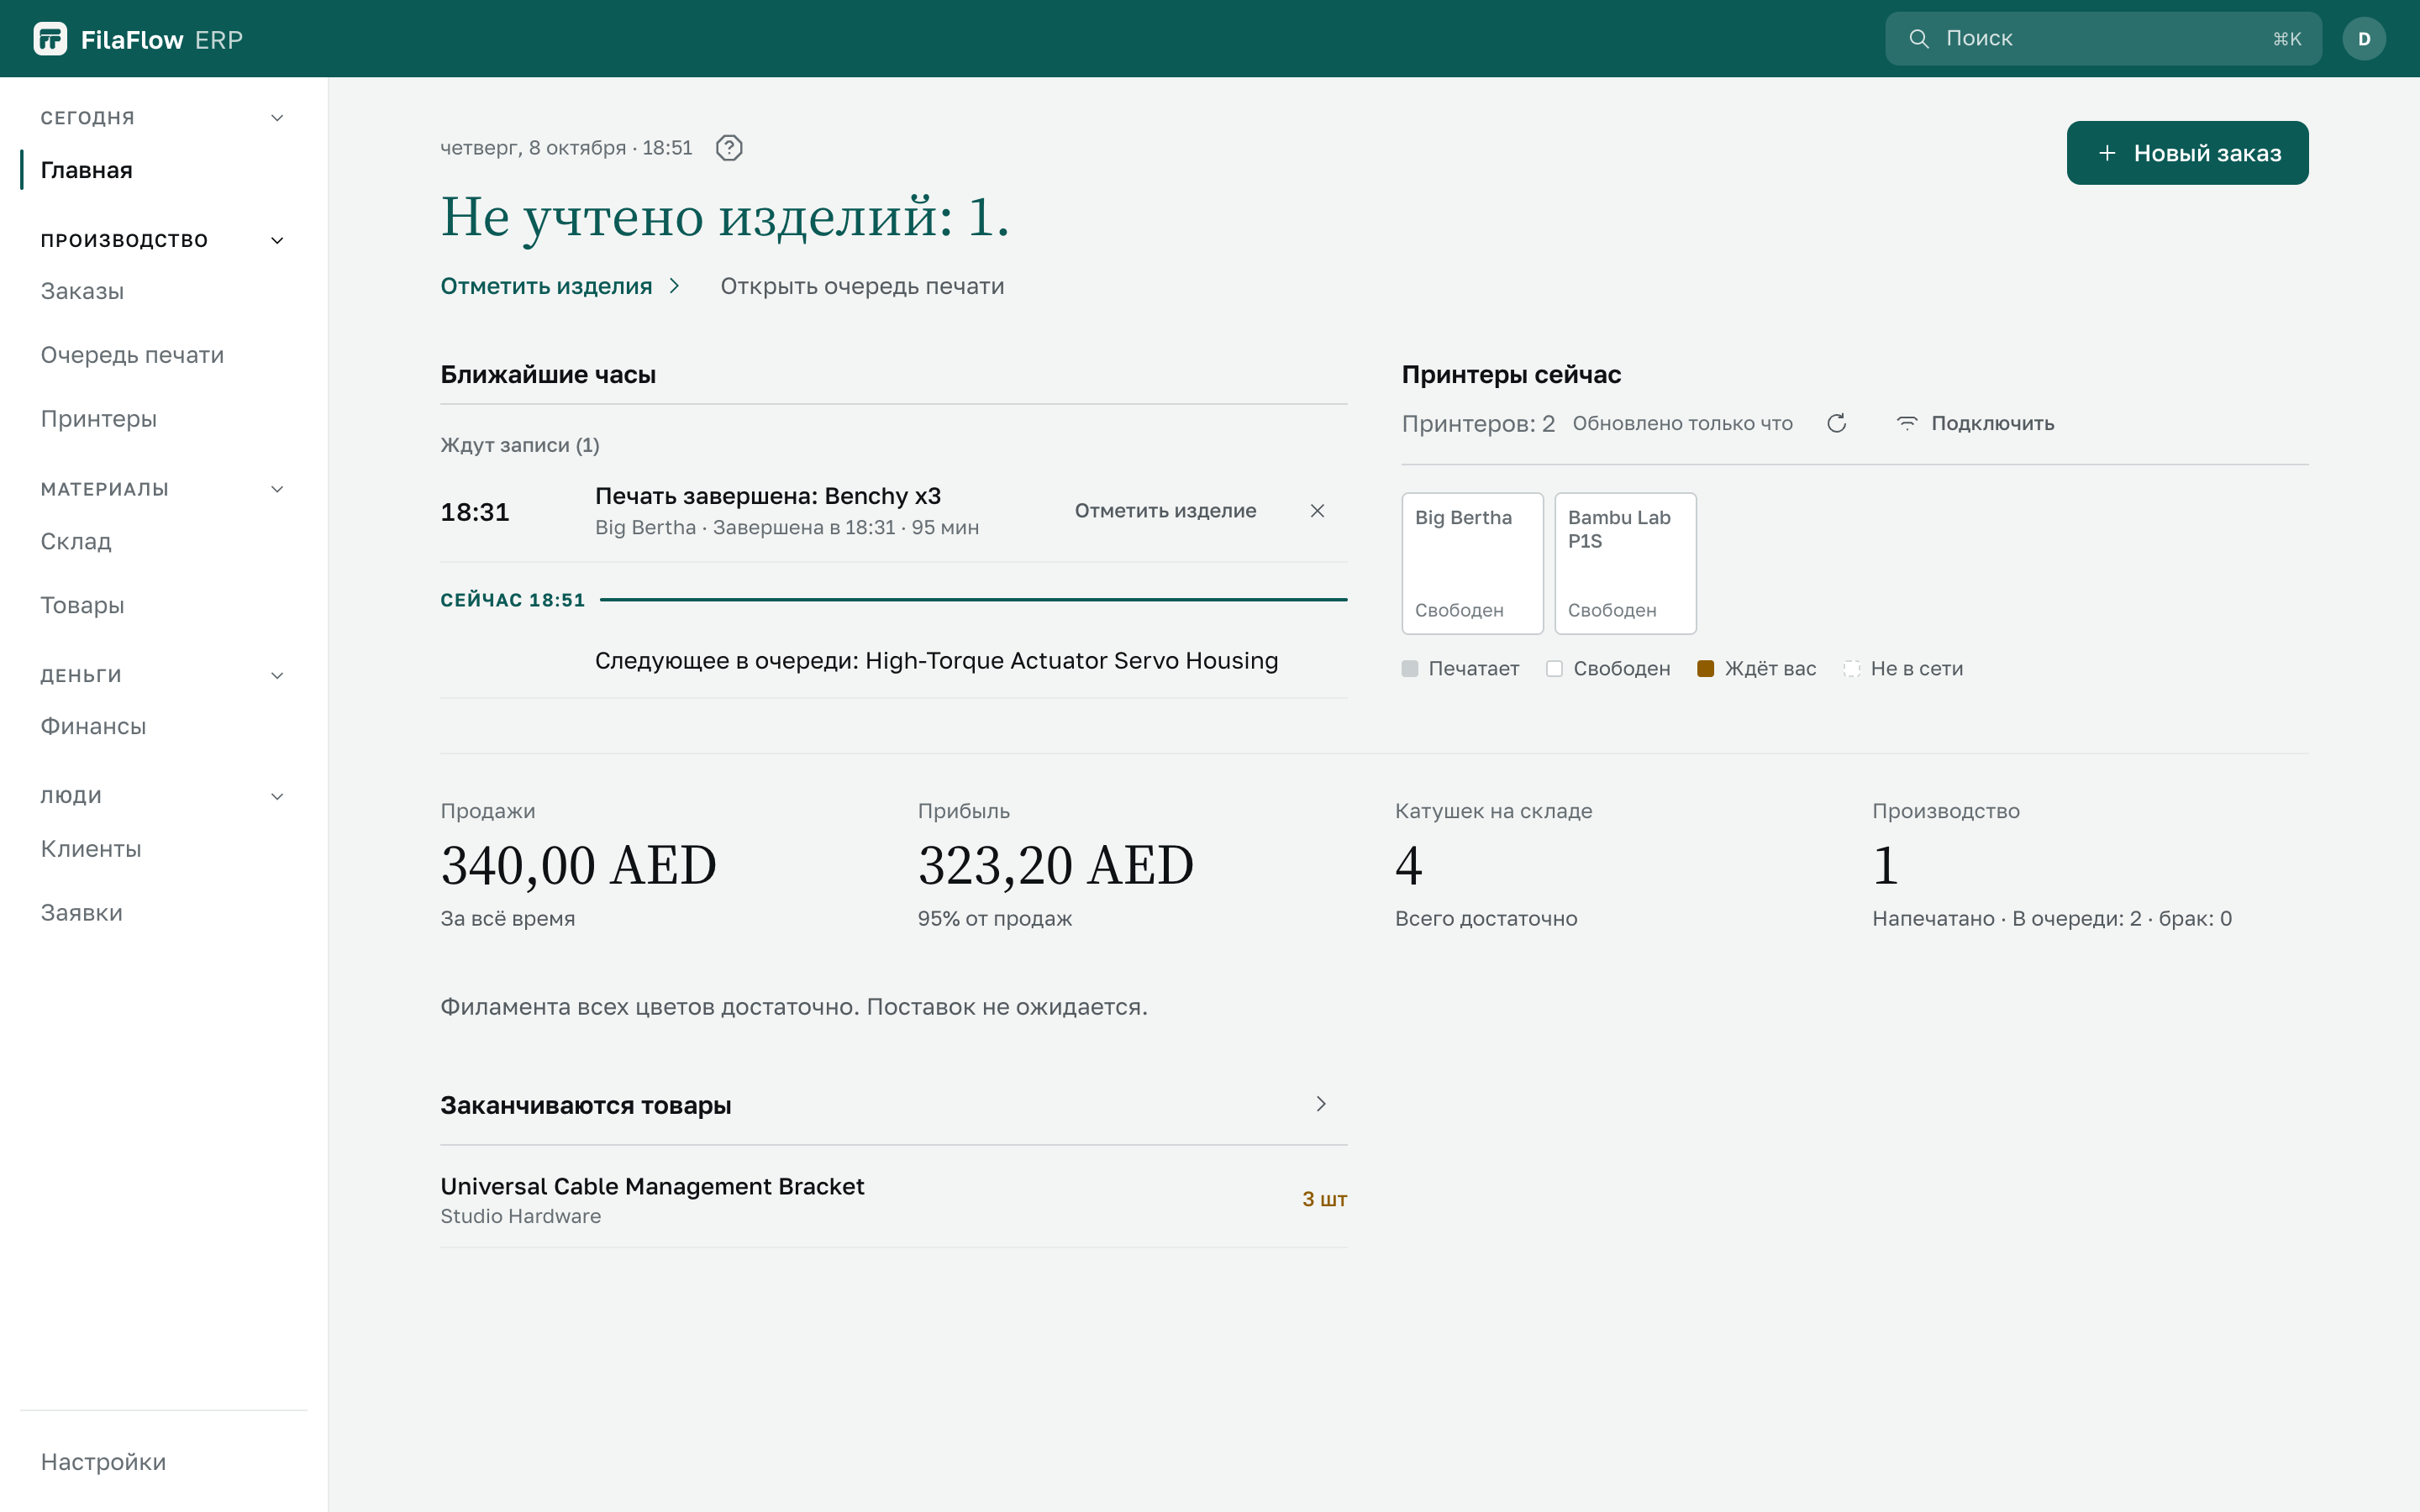Open Финансы in sidebar
This screenshot has height=1512, width=2420.
coord(163,726)
